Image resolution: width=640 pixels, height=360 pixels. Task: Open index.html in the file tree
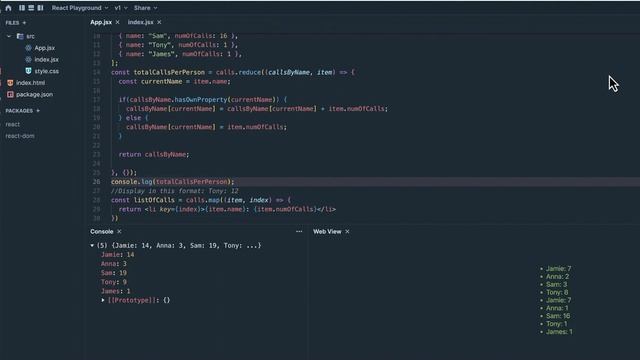(x=31, y=83)
